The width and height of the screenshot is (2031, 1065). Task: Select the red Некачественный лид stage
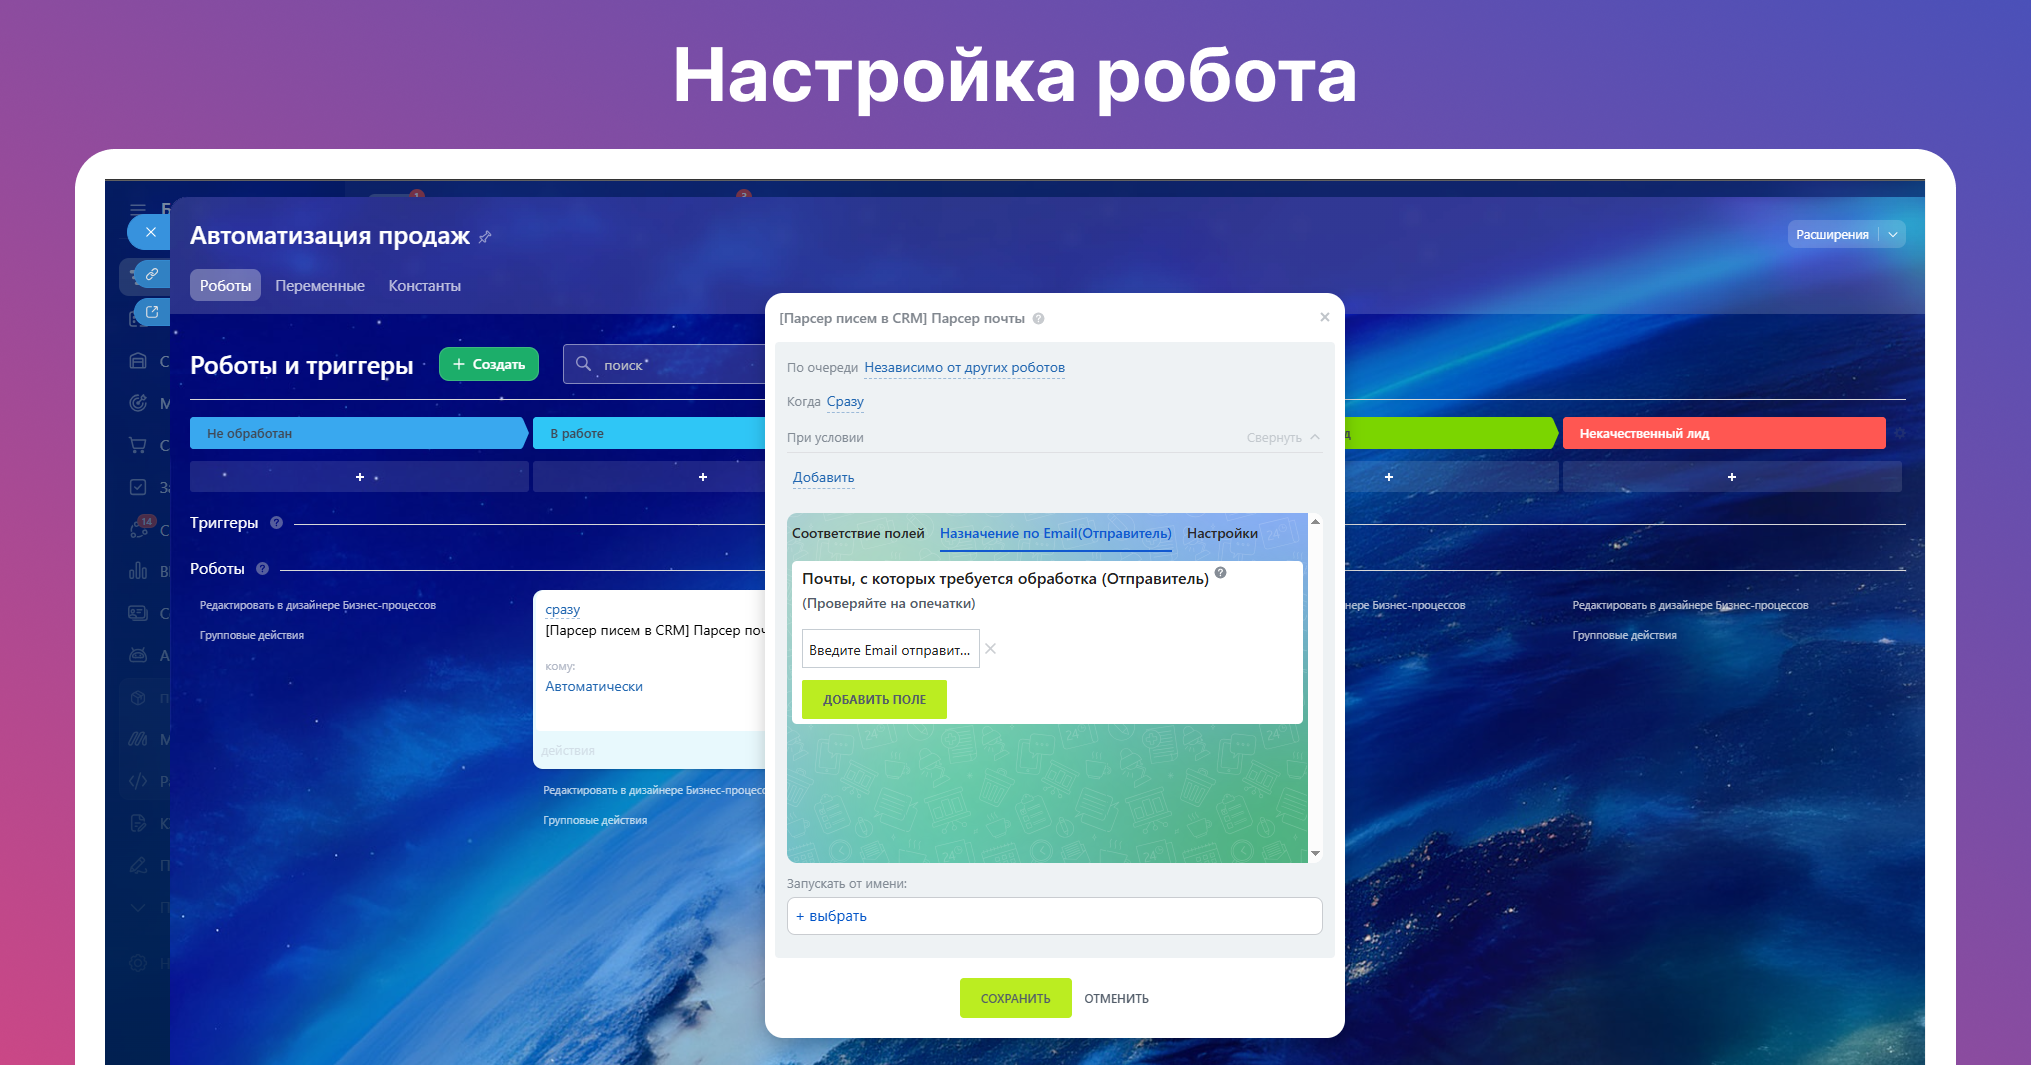click(x=1724, y=433)
